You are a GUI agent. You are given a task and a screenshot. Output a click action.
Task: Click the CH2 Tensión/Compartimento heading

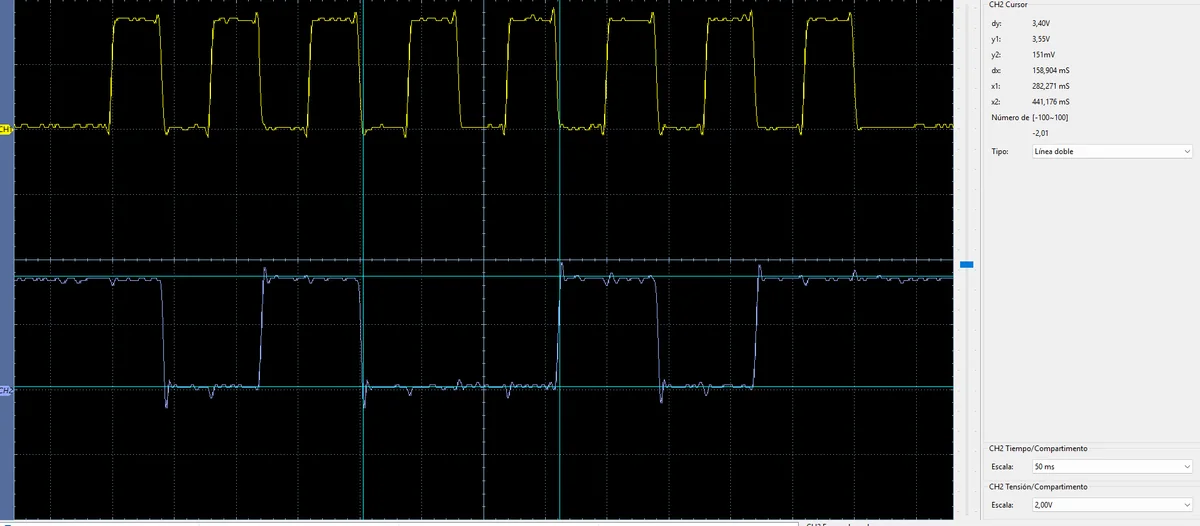[x=1037, y=486]
